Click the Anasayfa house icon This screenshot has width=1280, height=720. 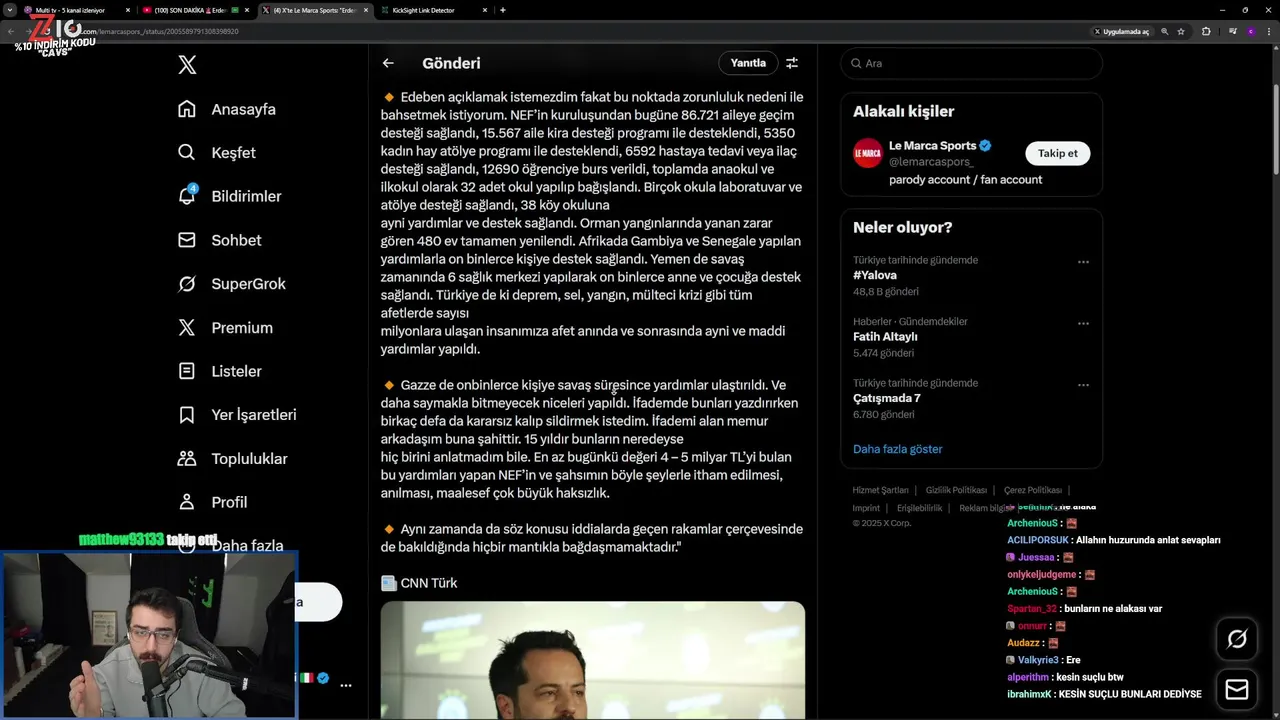pyautogui.click(x=187, y=109)
